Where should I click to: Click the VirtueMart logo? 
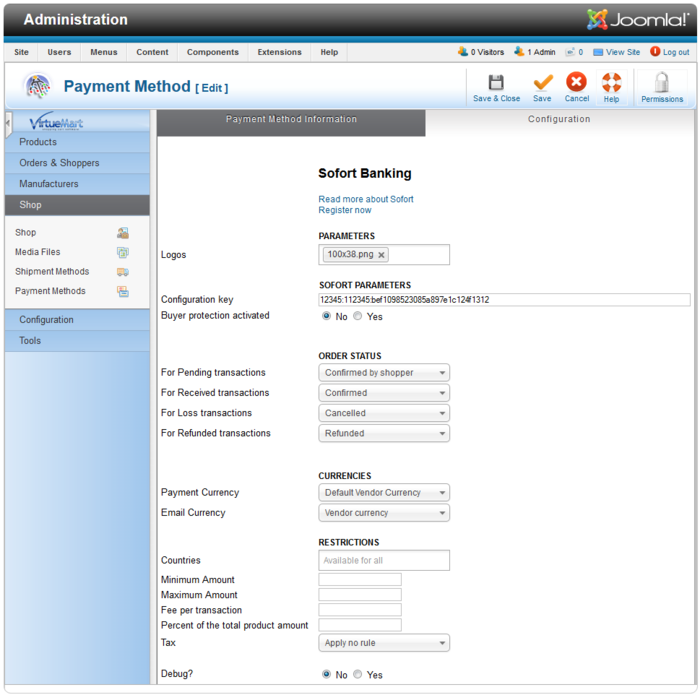pyautogui.click(x=56, y=121)
